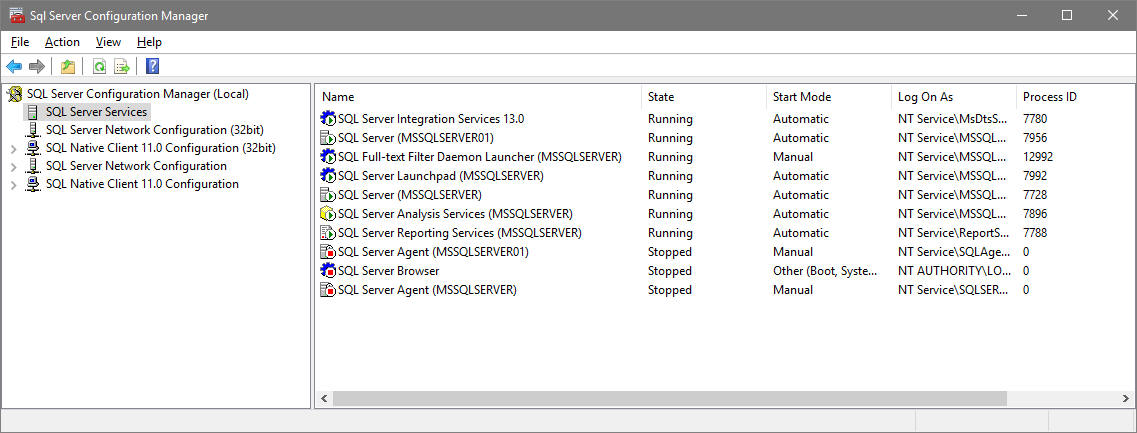This screenshot has height=433, width=1137.
Task: Click the SQL Server Services tree icon
Action: 33,112
